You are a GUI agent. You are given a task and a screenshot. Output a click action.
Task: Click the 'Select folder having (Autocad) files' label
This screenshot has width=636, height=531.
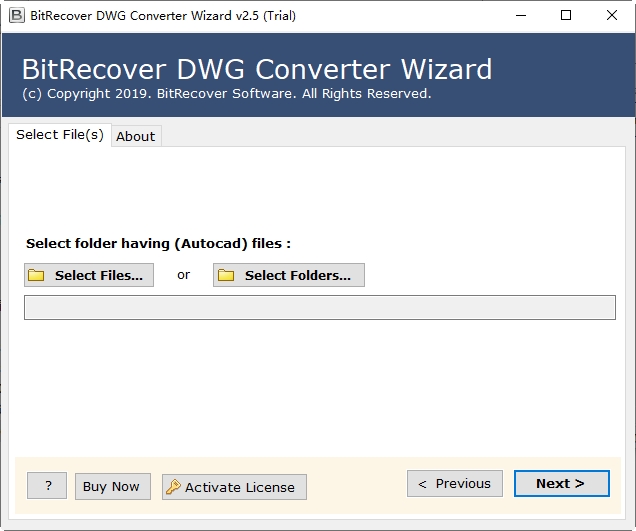158,243
